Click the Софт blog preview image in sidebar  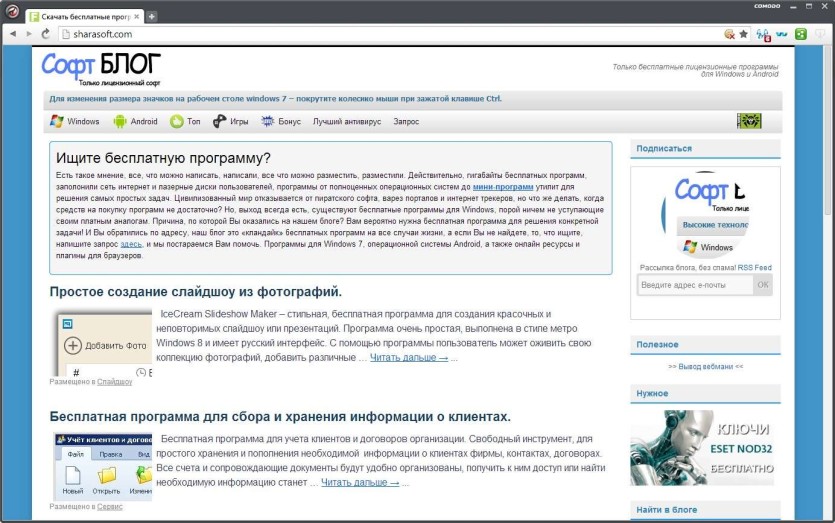[706, 213]
